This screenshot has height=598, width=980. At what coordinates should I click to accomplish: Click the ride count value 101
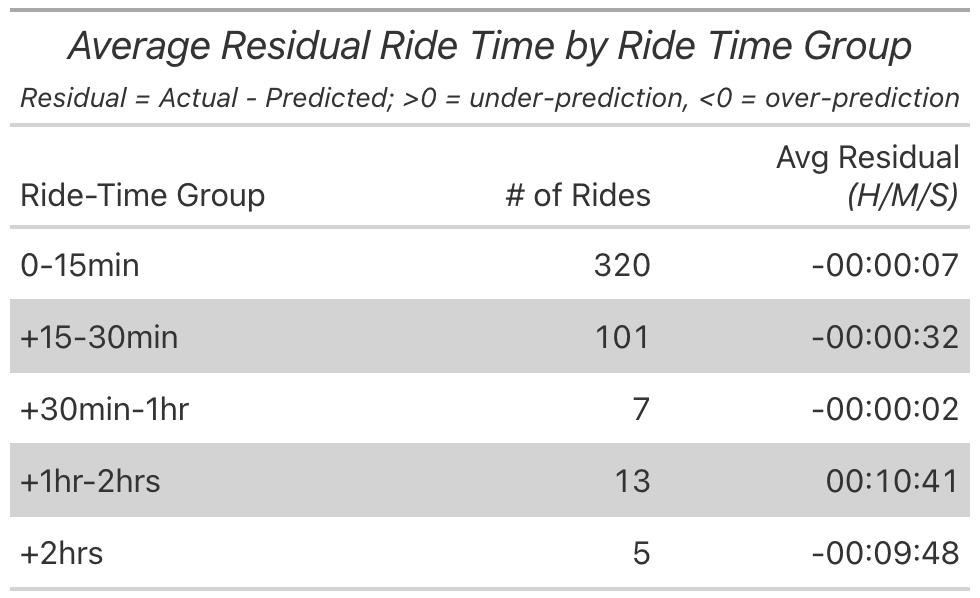click(621, 337)
